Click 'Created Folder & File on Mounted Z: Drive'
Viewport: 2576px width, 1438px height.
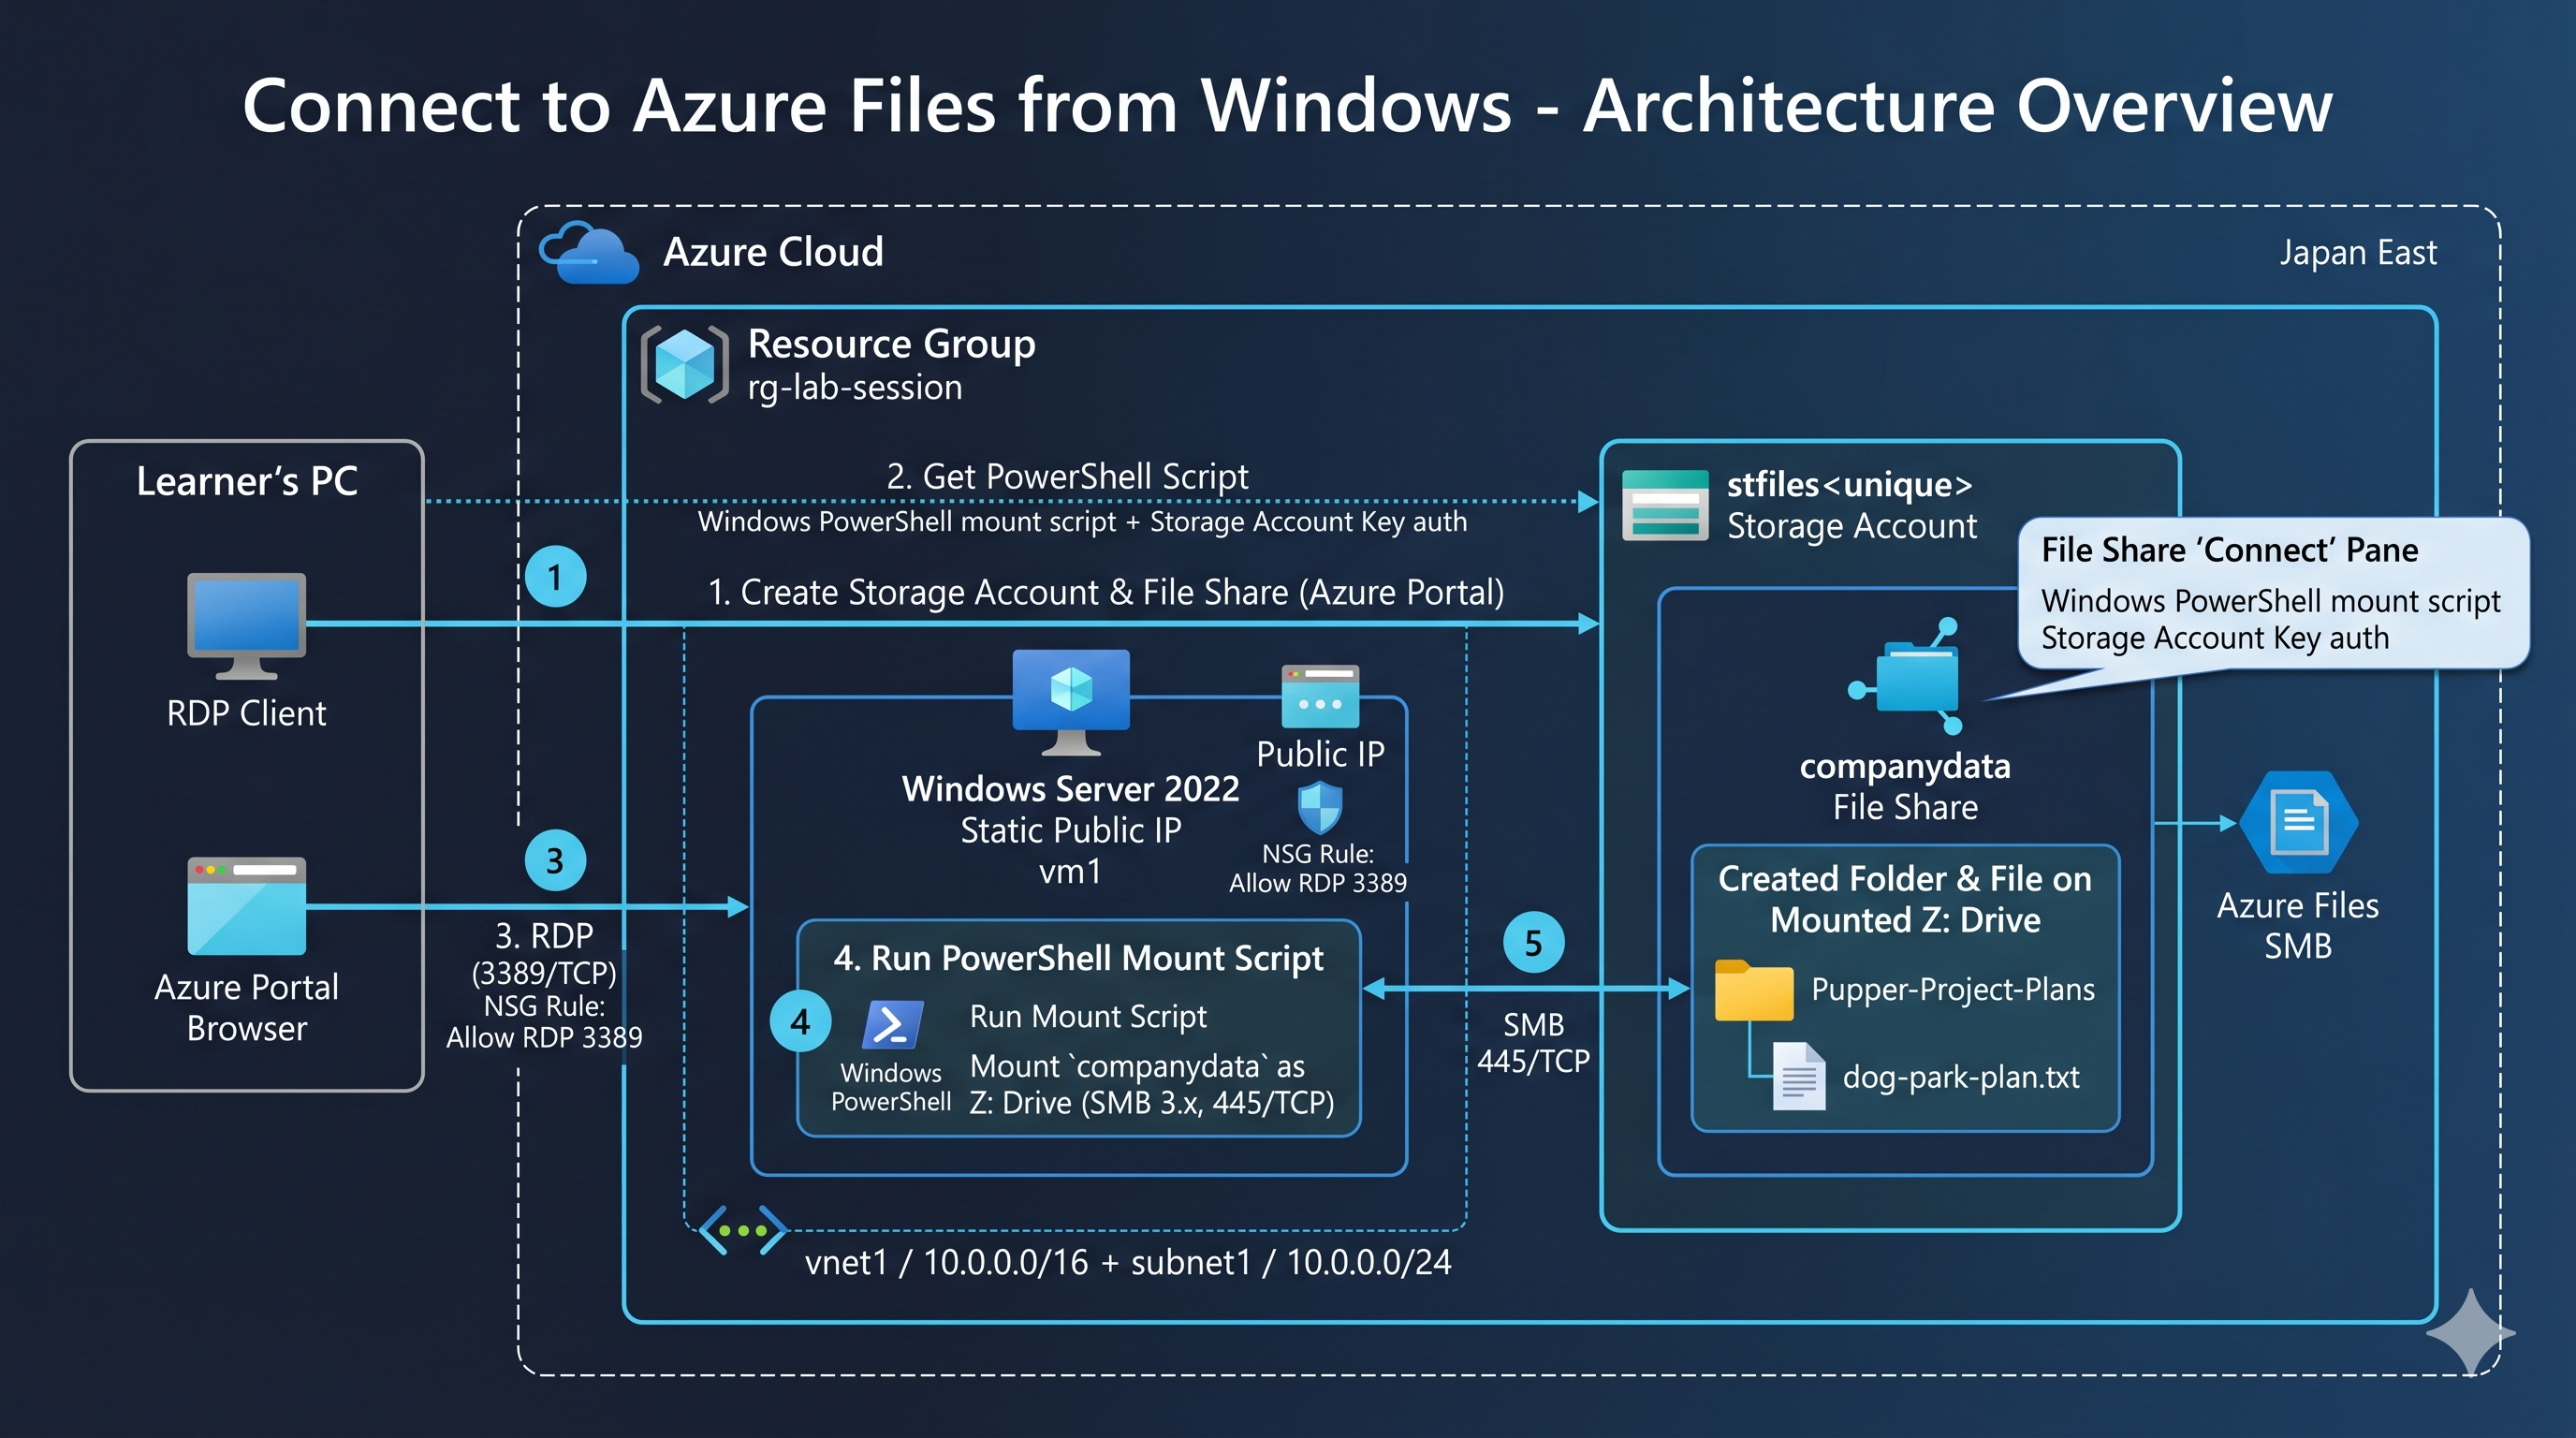click(1905, 899)
